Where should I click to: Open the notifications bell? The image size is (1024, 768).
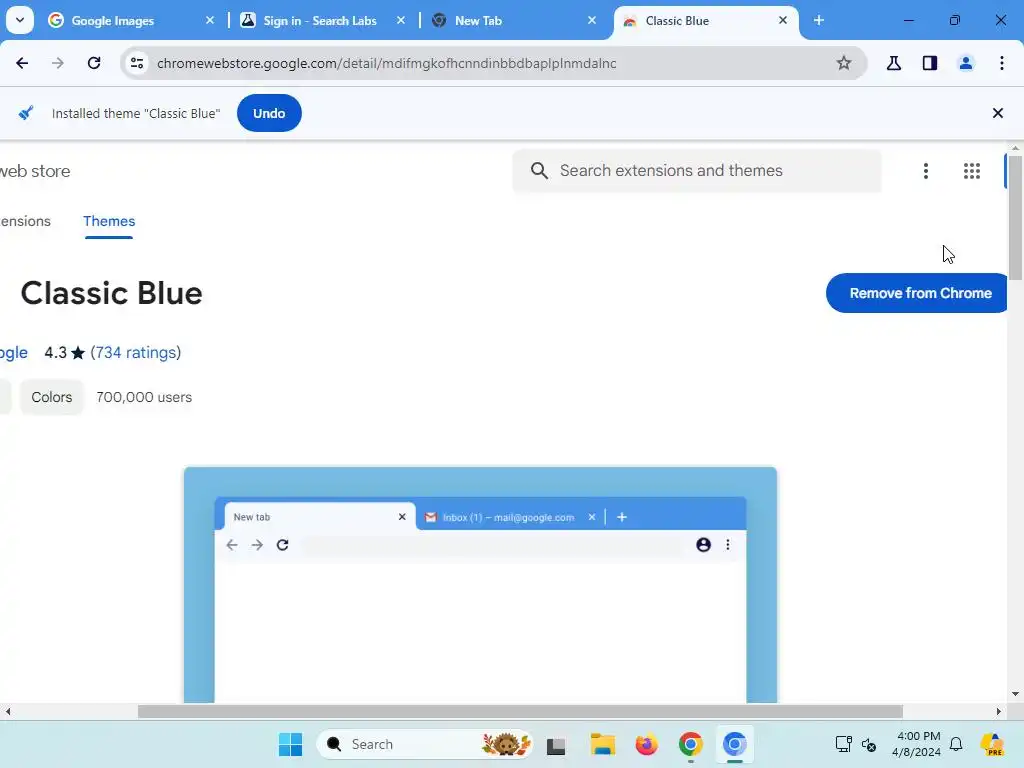click(x=956, y=744)
